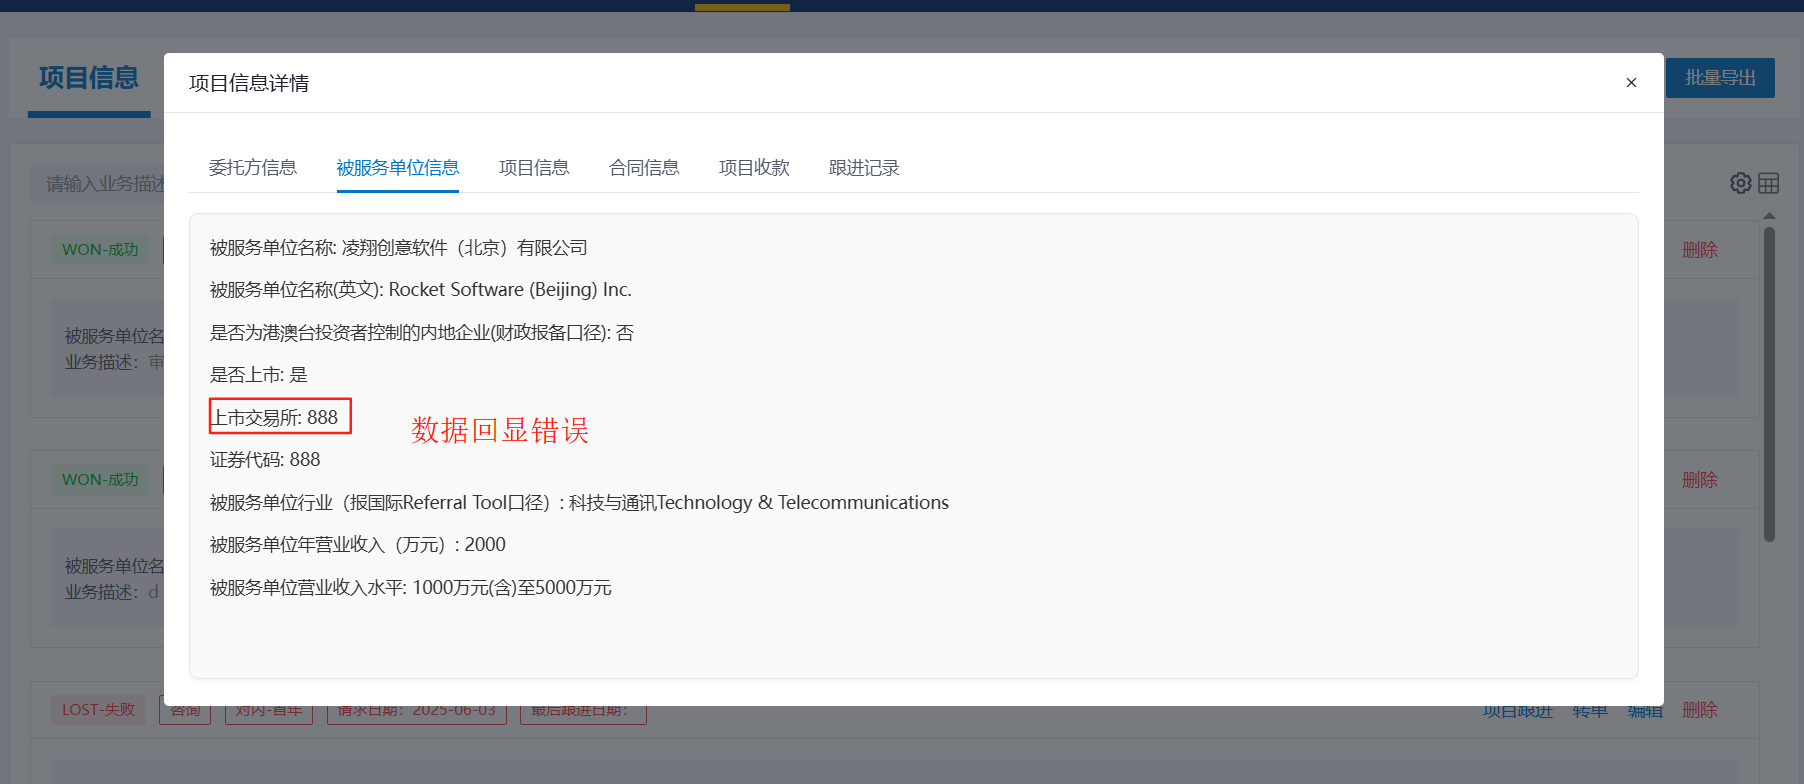The height and width of the screenshot is (784, 1804).
Task: Click the 被服务单位年营业收入（万元）: 2000 line
Action: (x=358, y=545)
